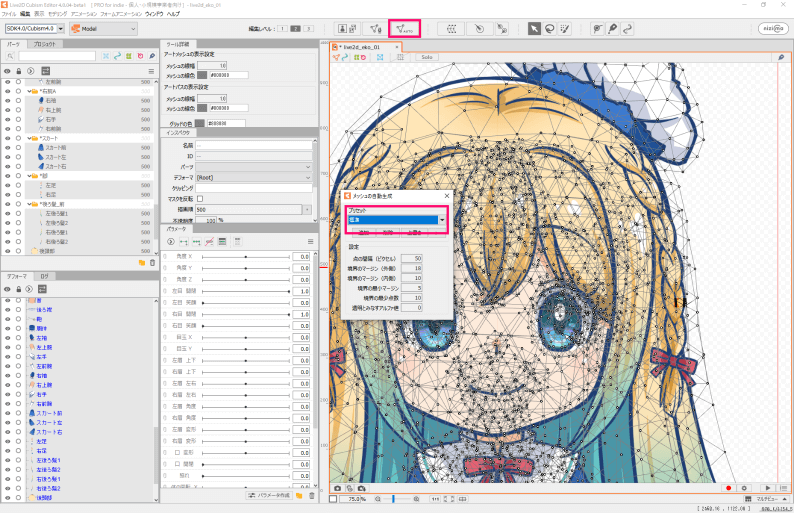This screenshot has width=794, height=513.
Task: Click the search icon in Parts panel
Action: (10, 56)
